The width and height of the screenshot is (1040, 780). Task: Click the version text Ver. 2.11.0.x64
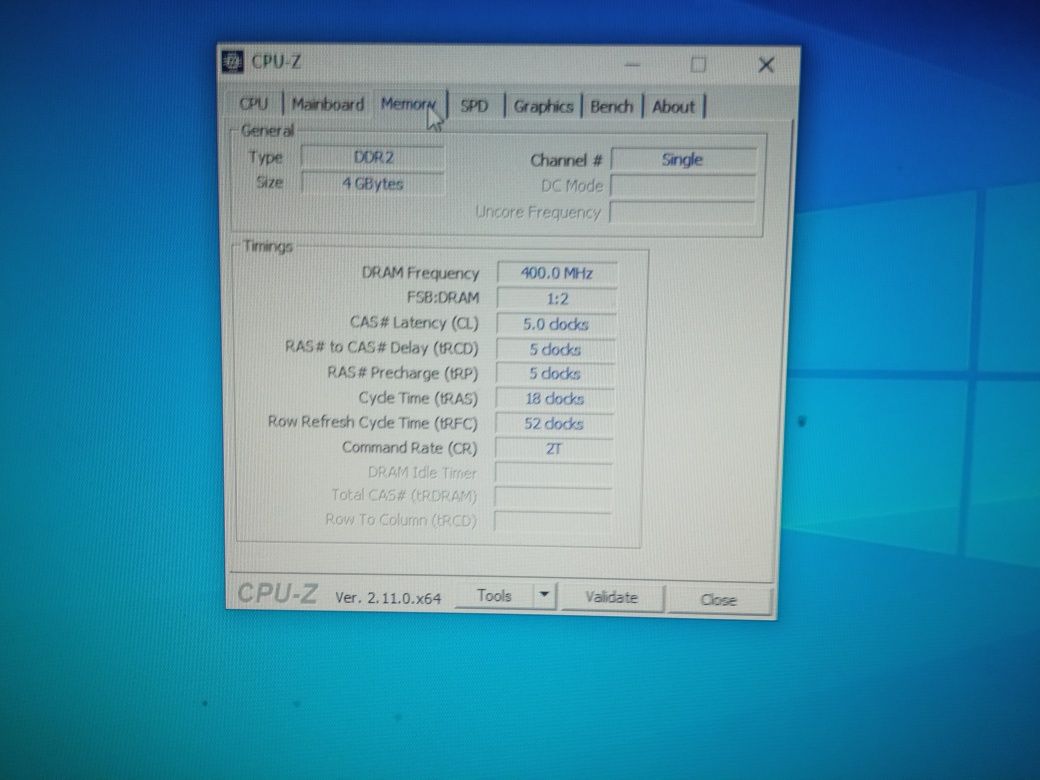[x=388, y=598]
